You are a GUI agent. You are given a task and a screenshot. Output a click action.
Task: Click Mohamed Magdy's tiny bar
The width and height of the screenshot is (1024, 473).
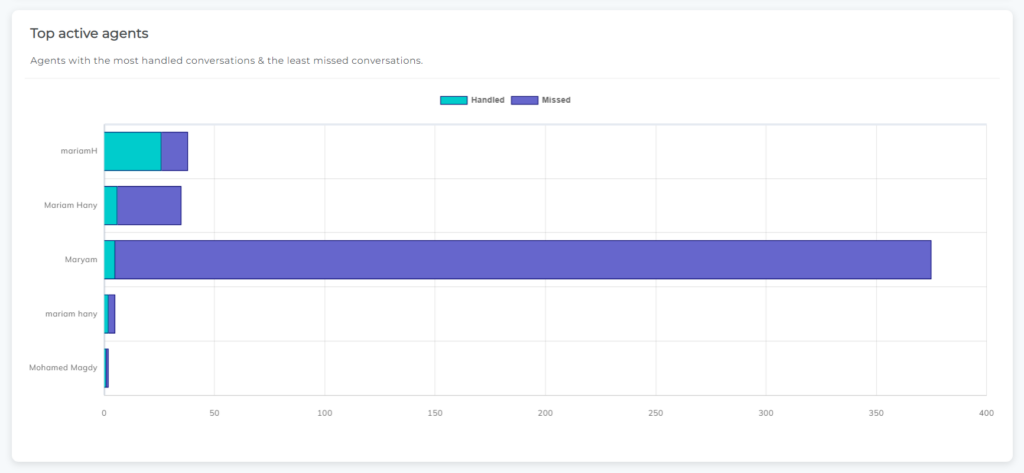pos(106,368)
